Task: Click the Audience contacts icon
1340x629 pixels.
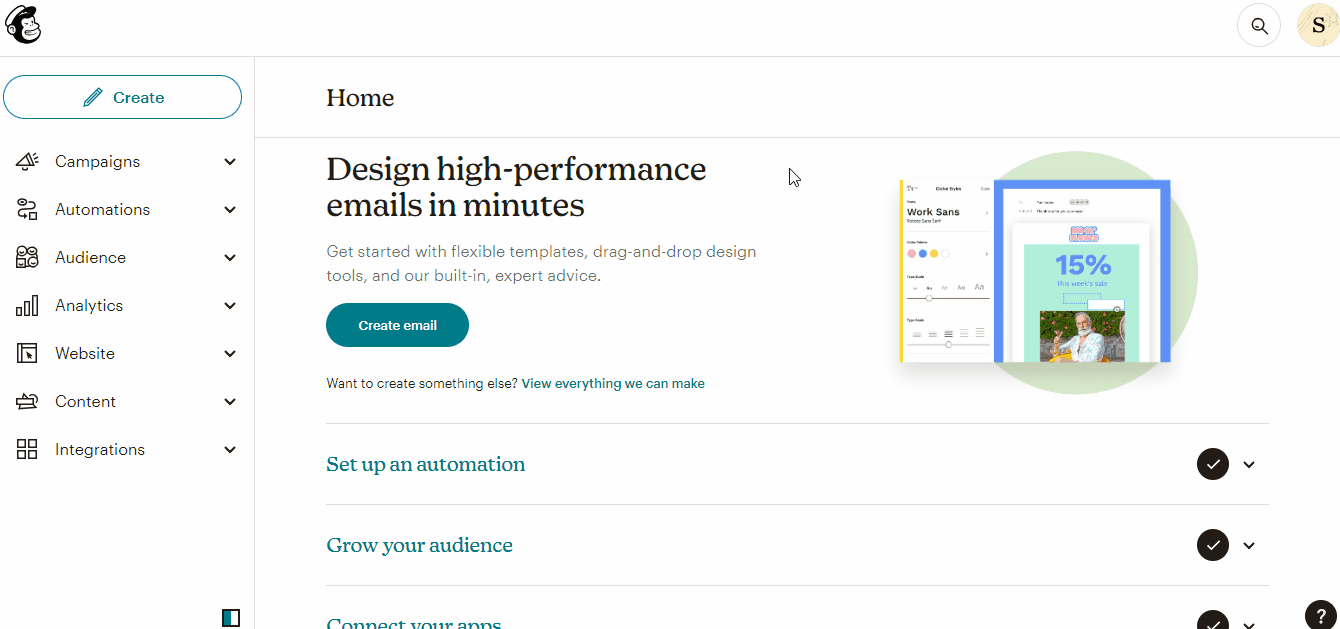Action: click(27, 257)
